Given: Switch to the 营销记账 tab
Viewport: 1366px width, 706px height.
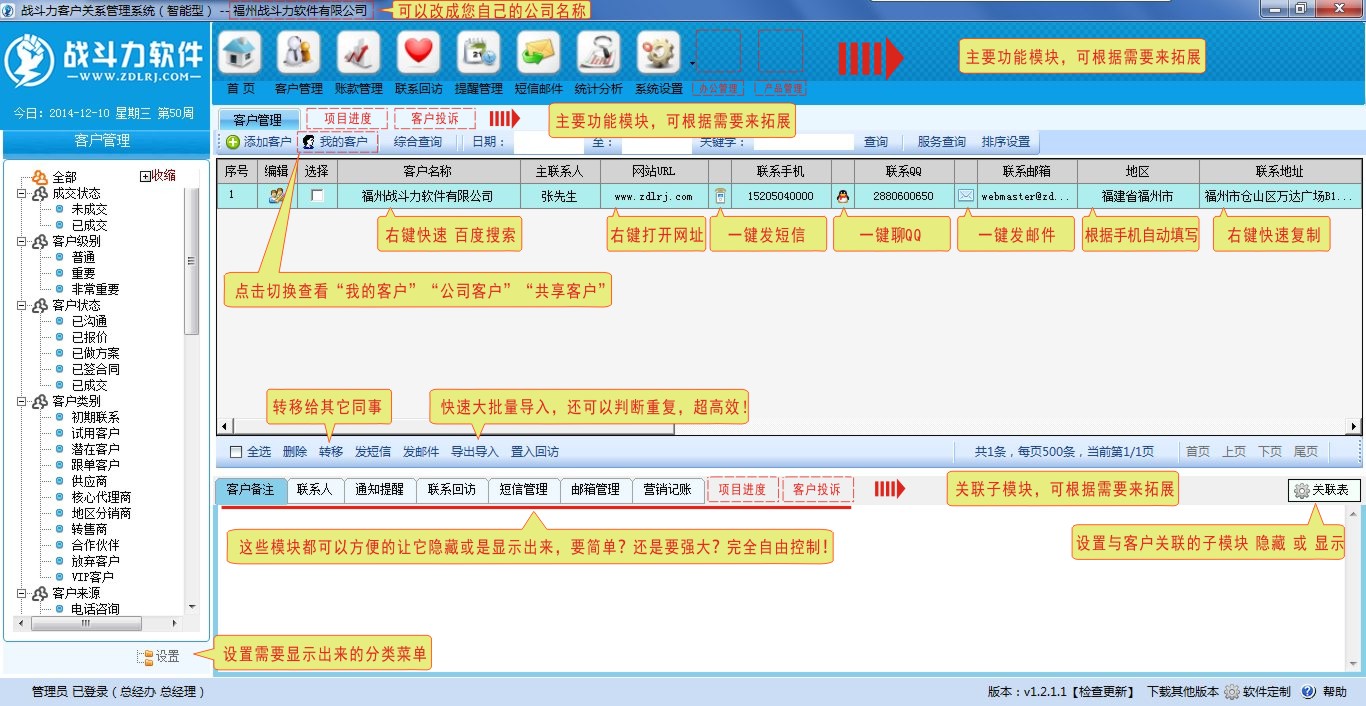Looking at the screenshot, I should (x=667, y=490).
